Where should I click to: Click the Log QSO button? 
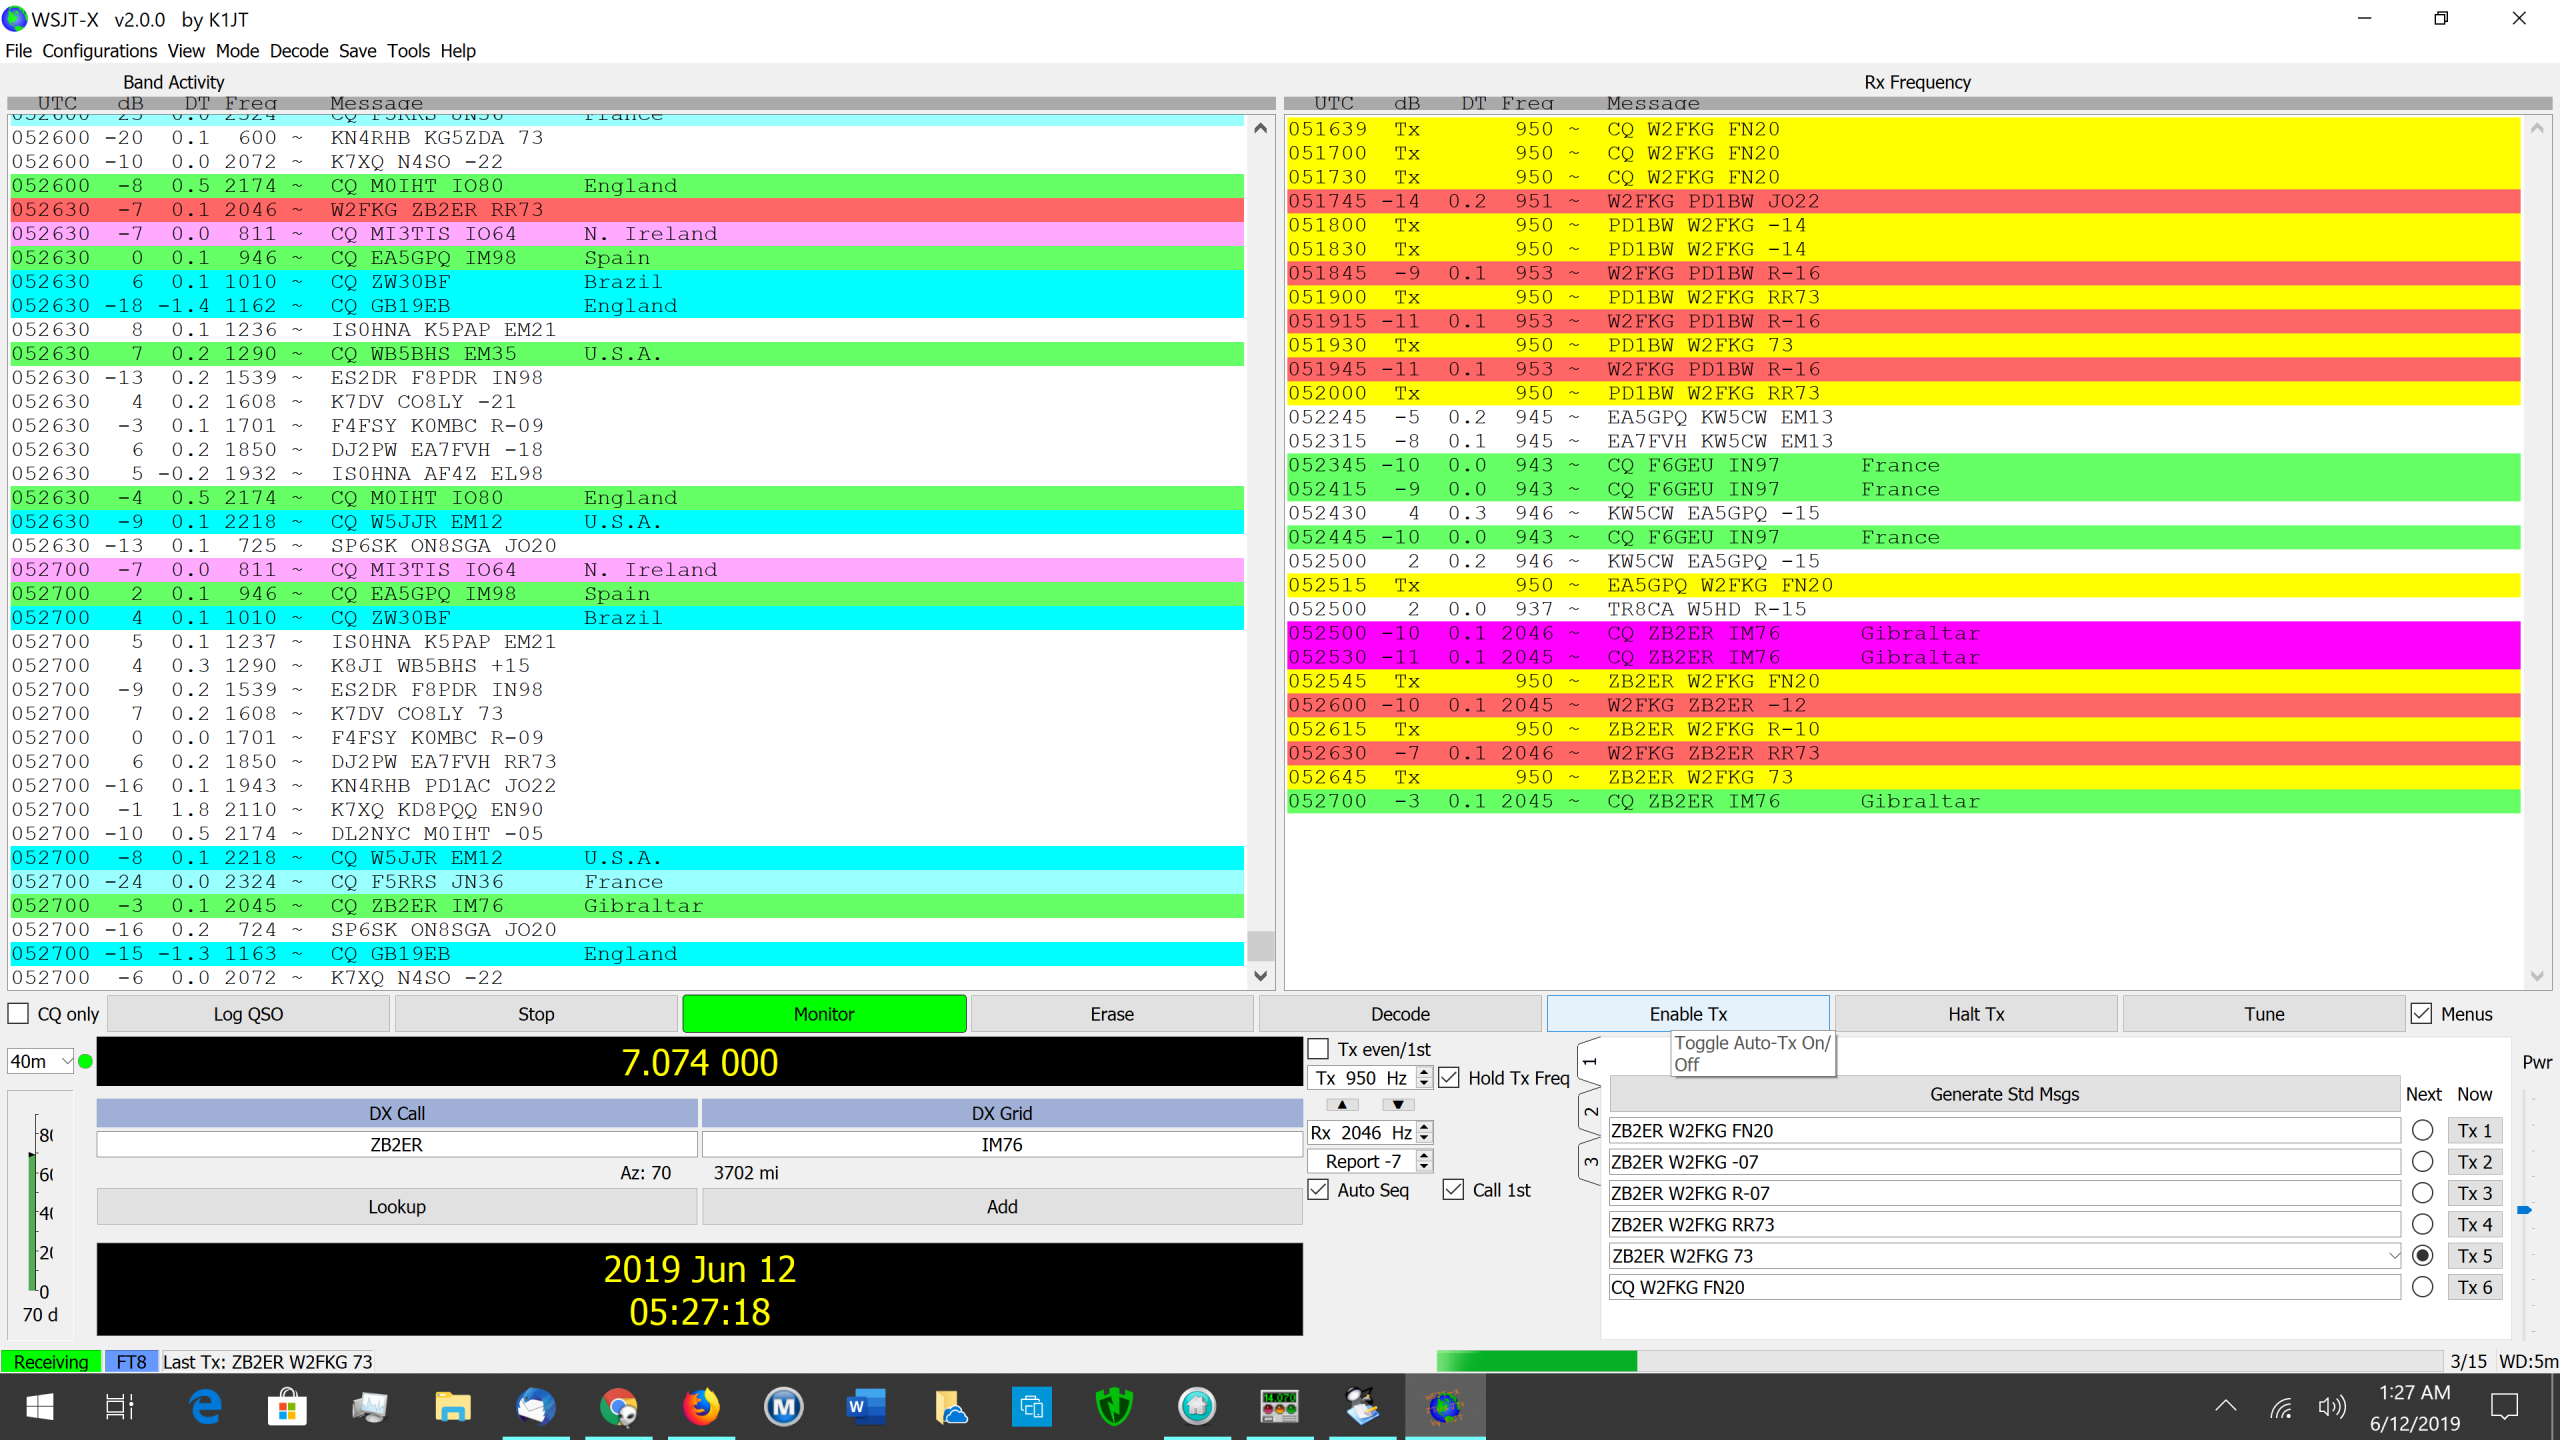click(x=247, y=1013)
